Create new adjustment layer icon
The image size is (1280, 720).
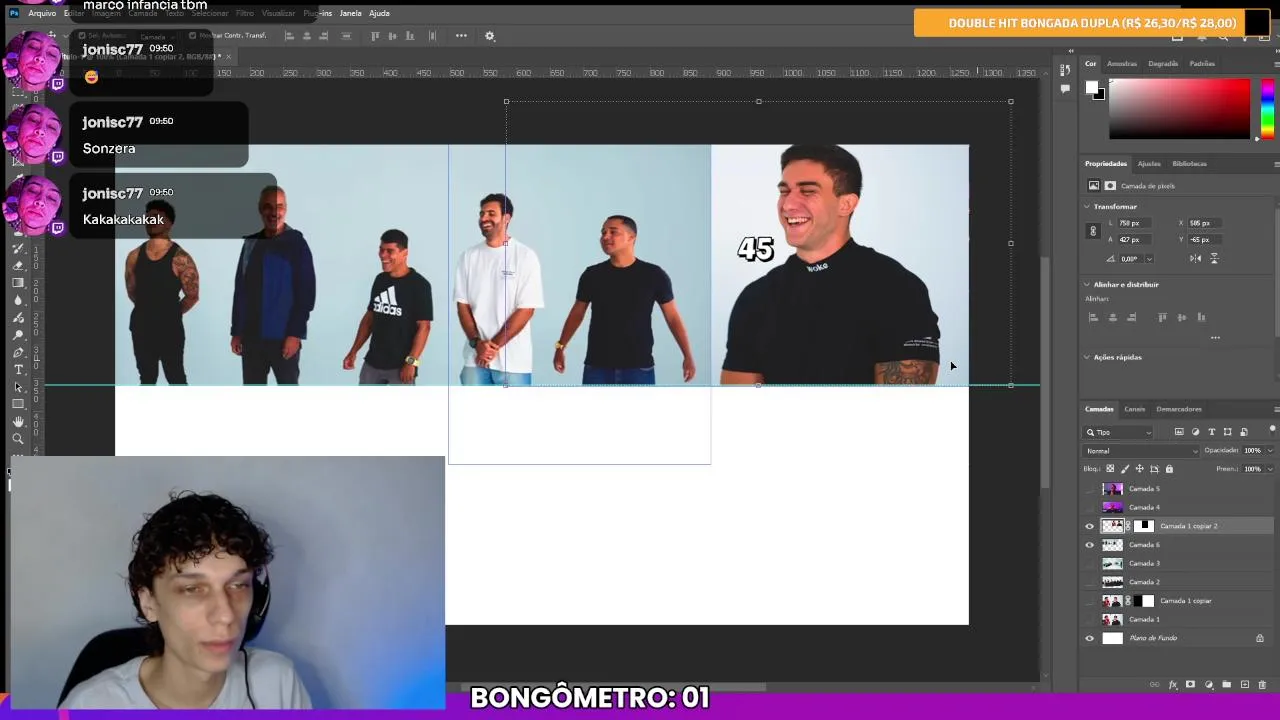[x=1209, y=685]
